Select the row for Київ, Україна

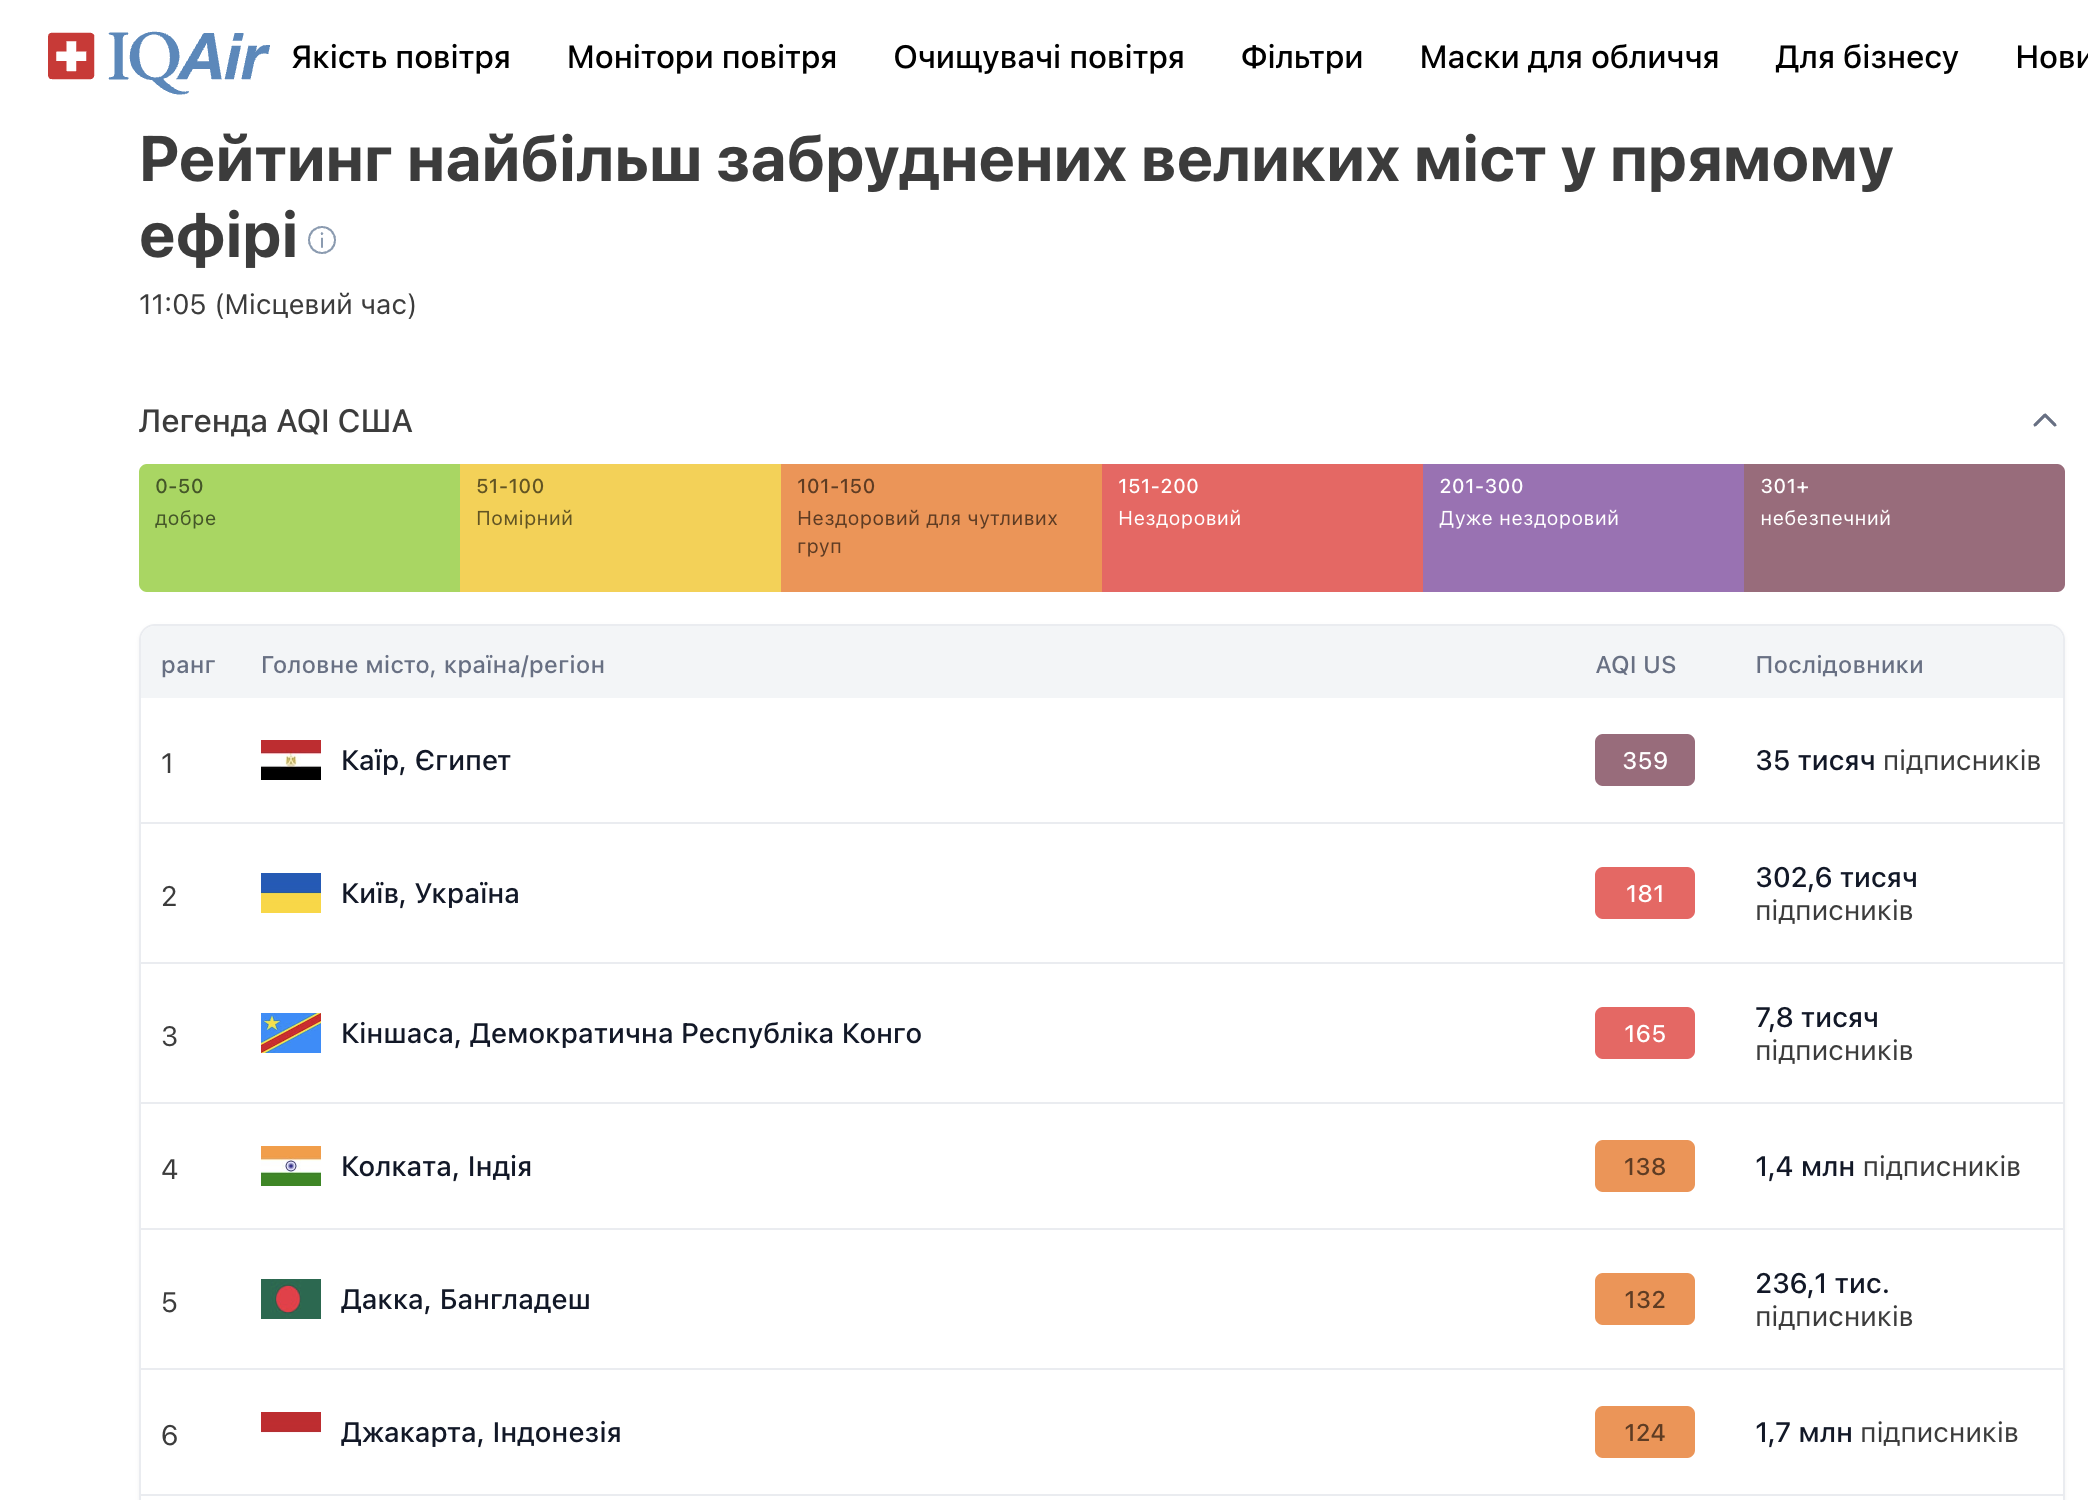coord(430,894)
